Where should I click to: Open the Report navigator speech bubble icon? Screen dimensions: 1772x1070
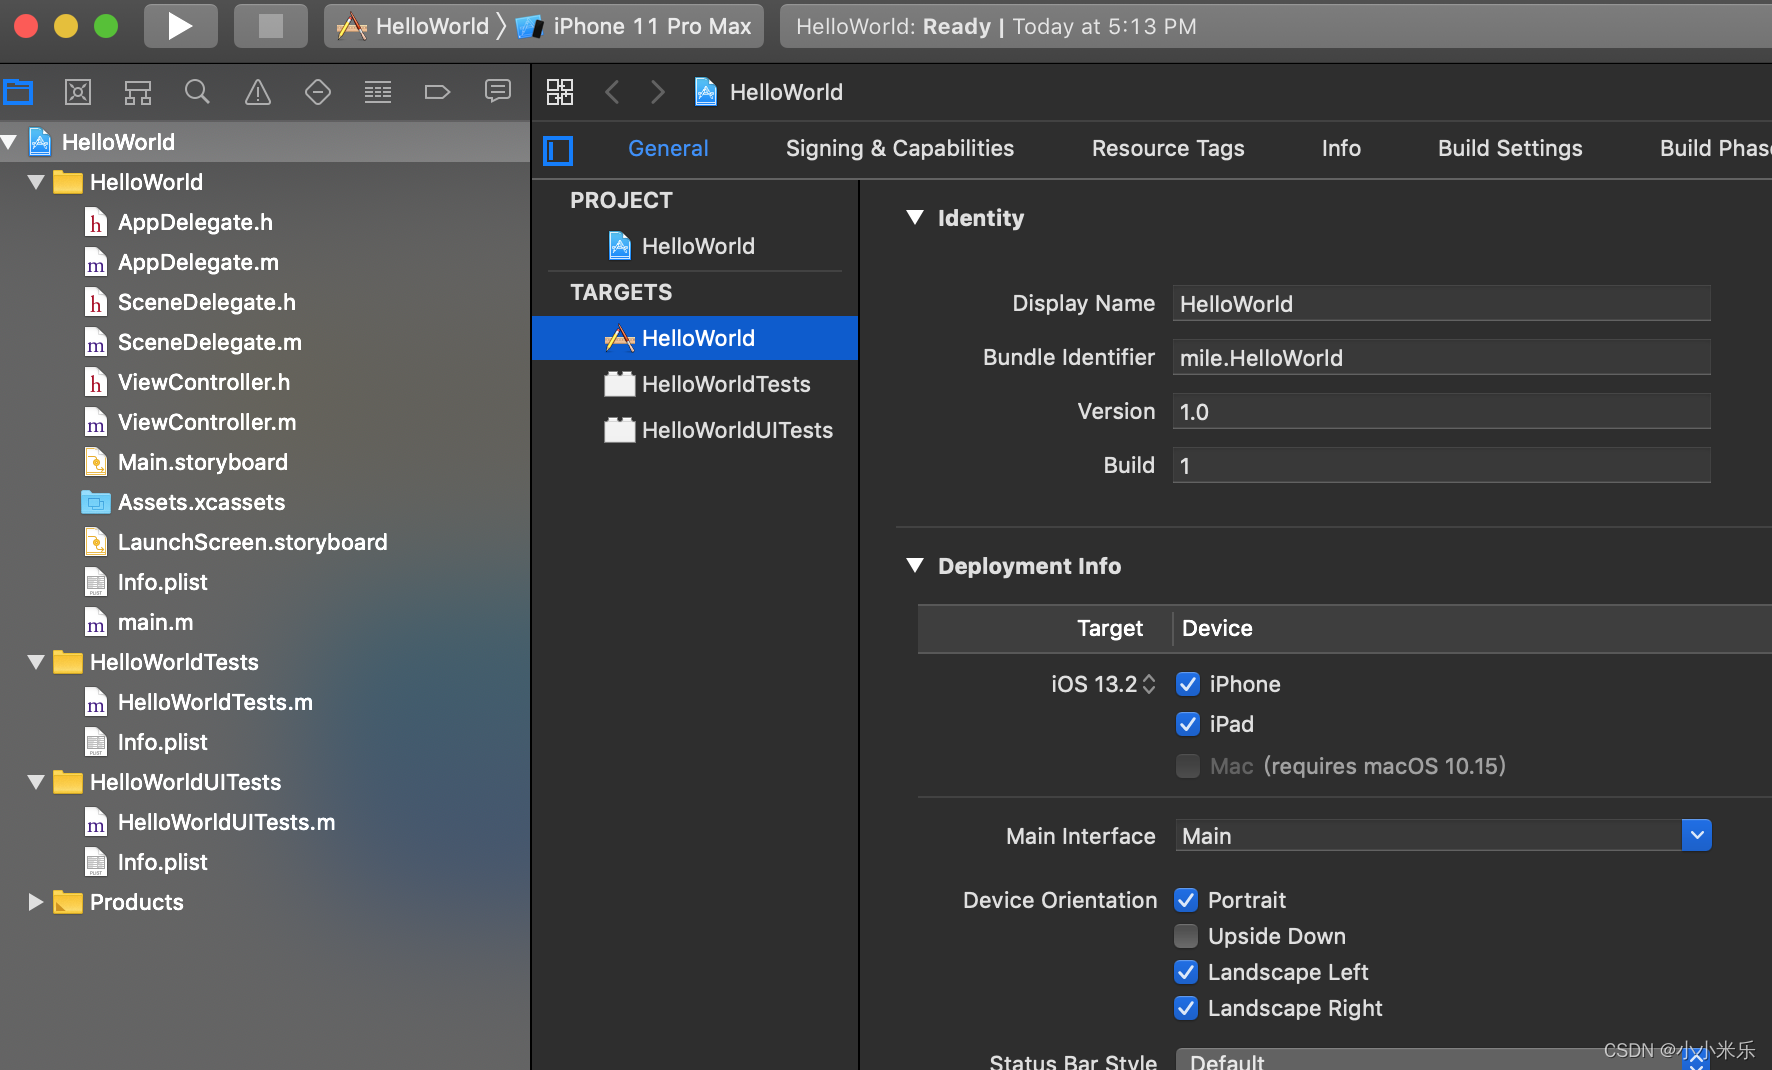point(498,93)
